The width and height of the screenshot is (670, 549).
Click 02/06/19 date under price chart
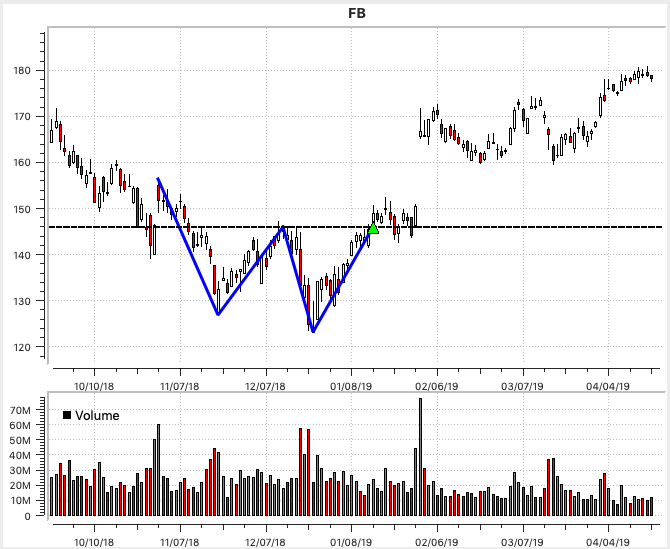(x=437, y=387)
